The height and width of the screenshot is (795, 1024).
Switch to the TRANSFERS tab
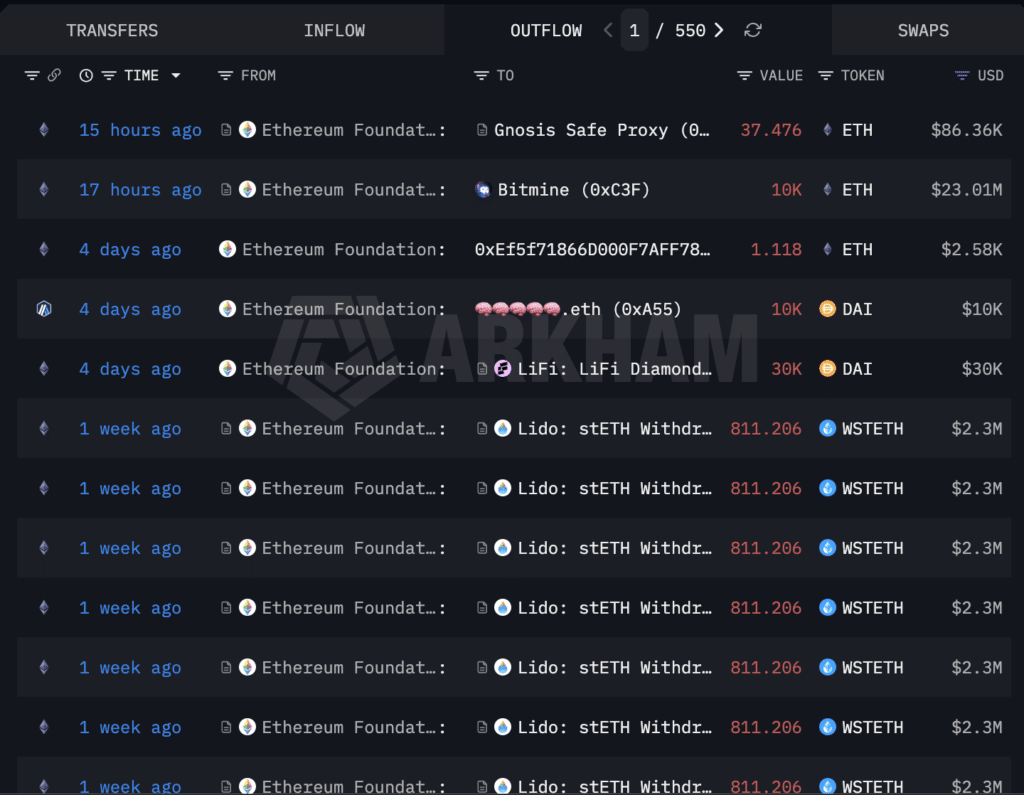pyautogui.click(x=112, y=31)
